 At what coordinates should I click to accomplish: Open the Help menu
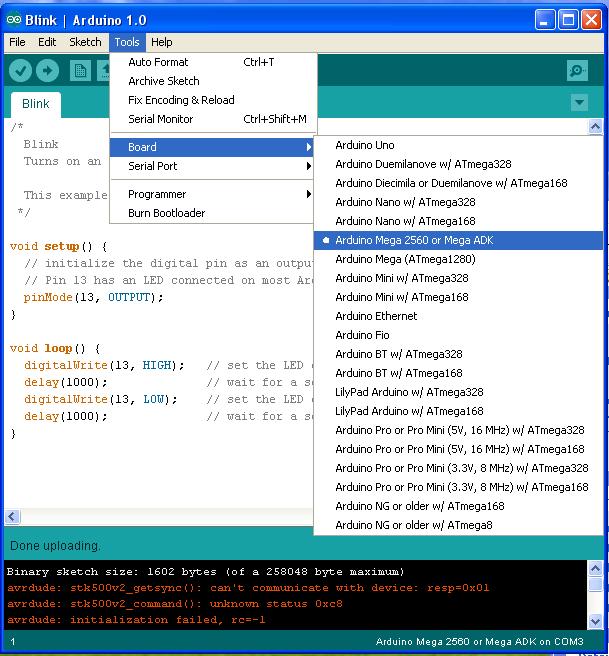click(161, 42)
